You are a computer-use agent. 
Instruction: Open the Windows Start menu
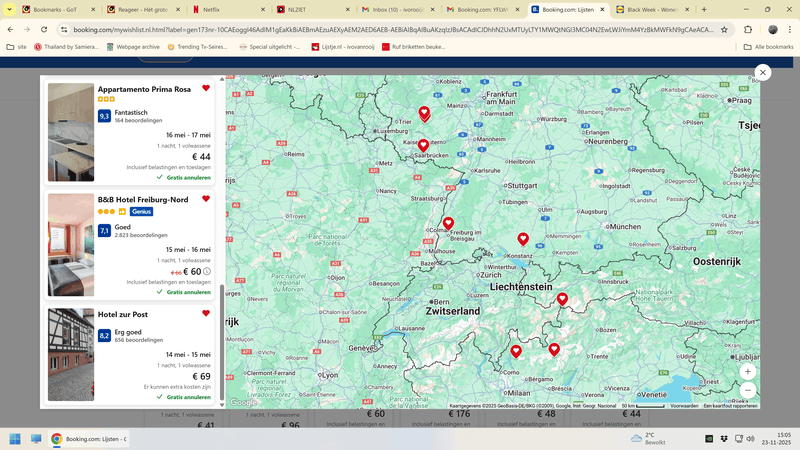tap(15, 439)
